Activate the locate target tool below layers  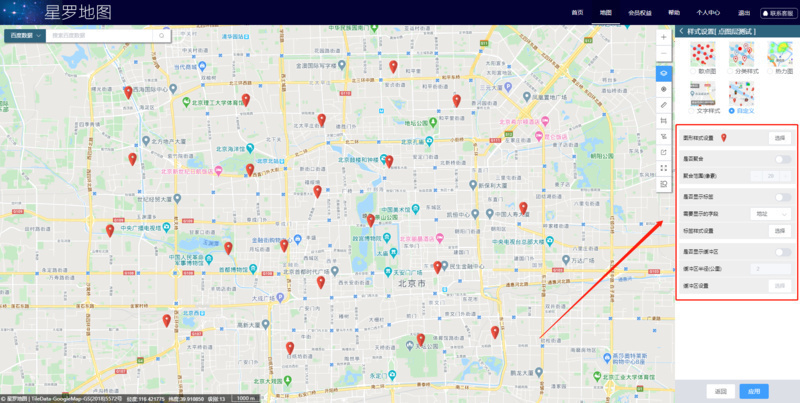pos(664,89)
